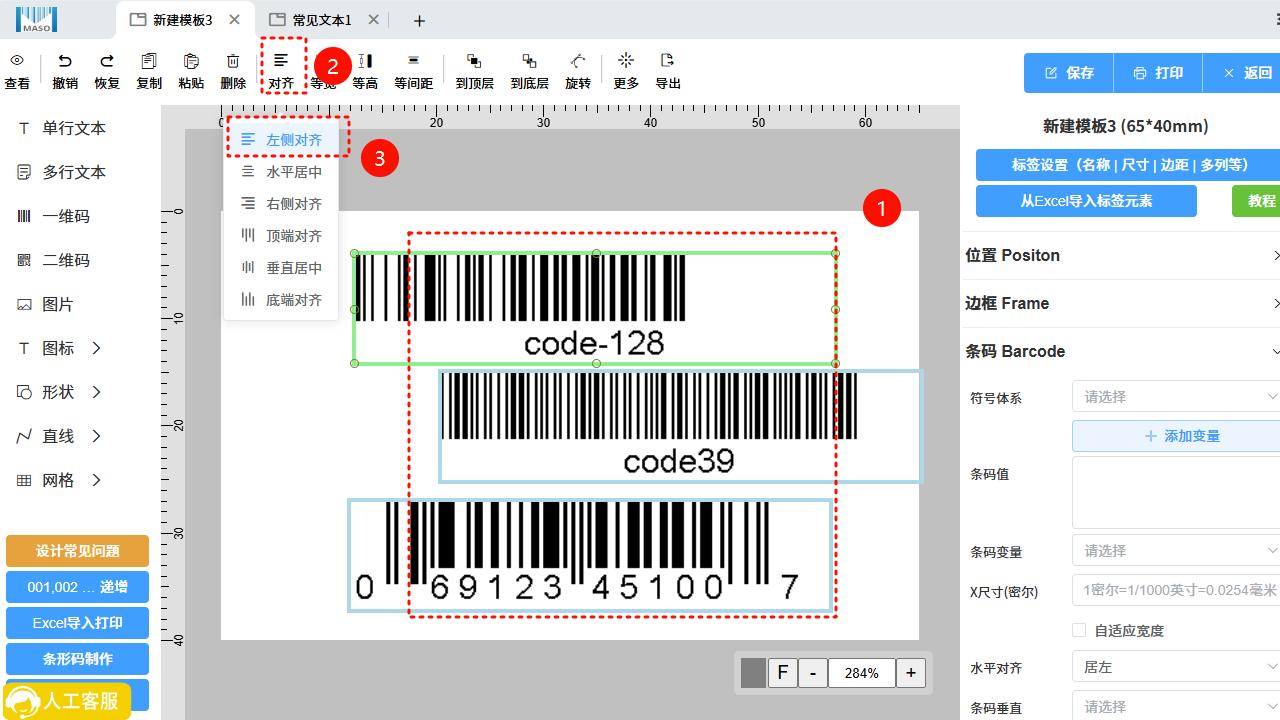Bring element to top layer (到顶层)

(474, 62)
